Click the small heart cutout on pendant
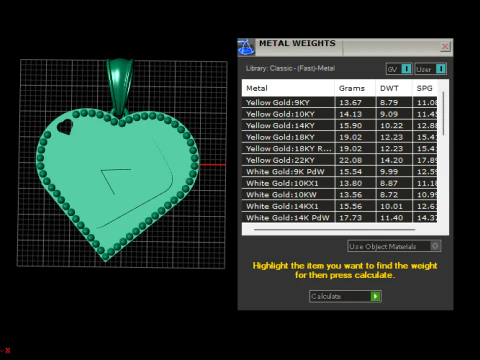The height and width of the screenshot is (360, 480). (x=65, y=127)
